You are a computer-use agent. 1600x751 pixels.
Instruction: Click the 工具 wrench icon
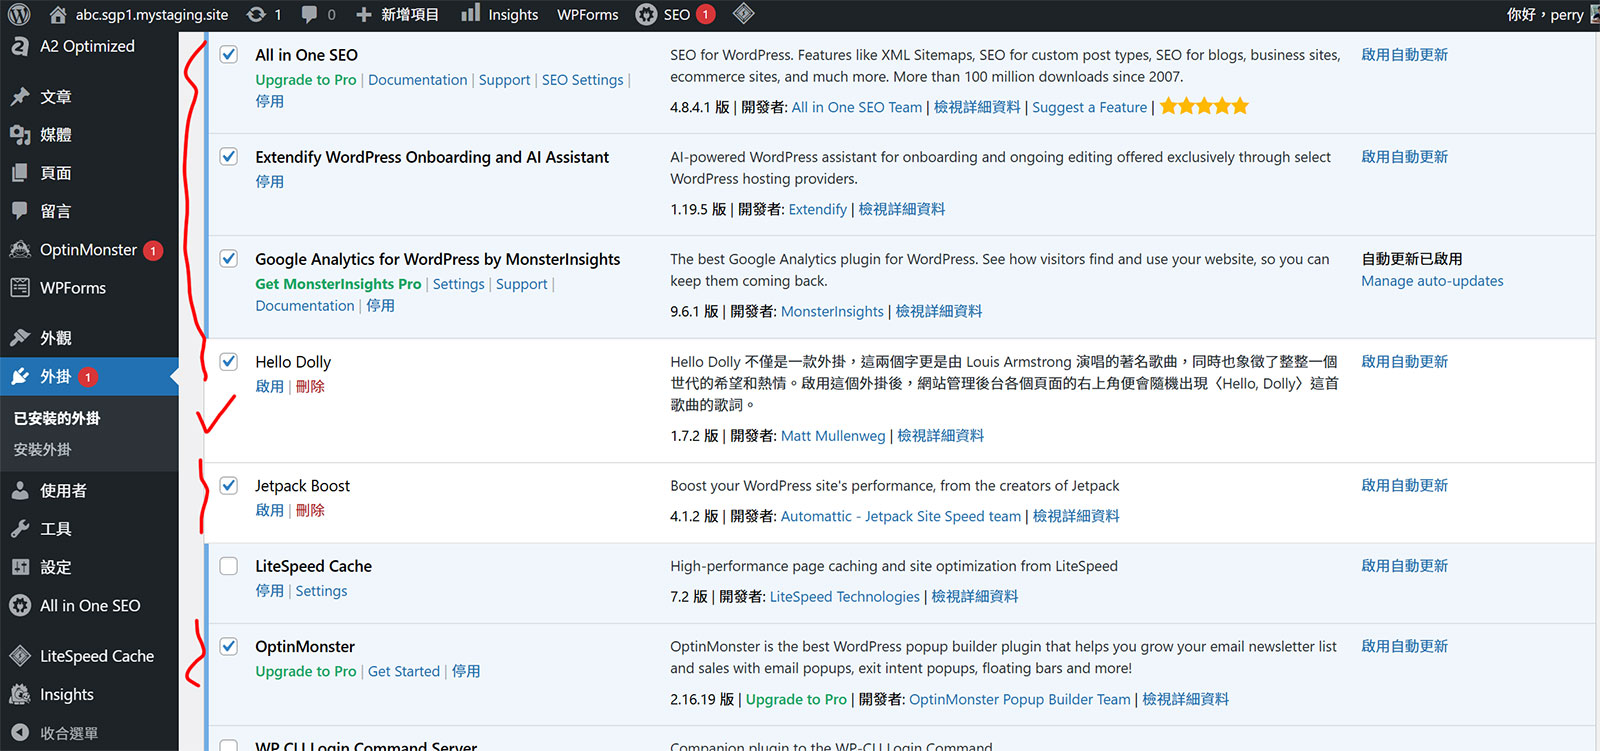(x=20, y=529)
